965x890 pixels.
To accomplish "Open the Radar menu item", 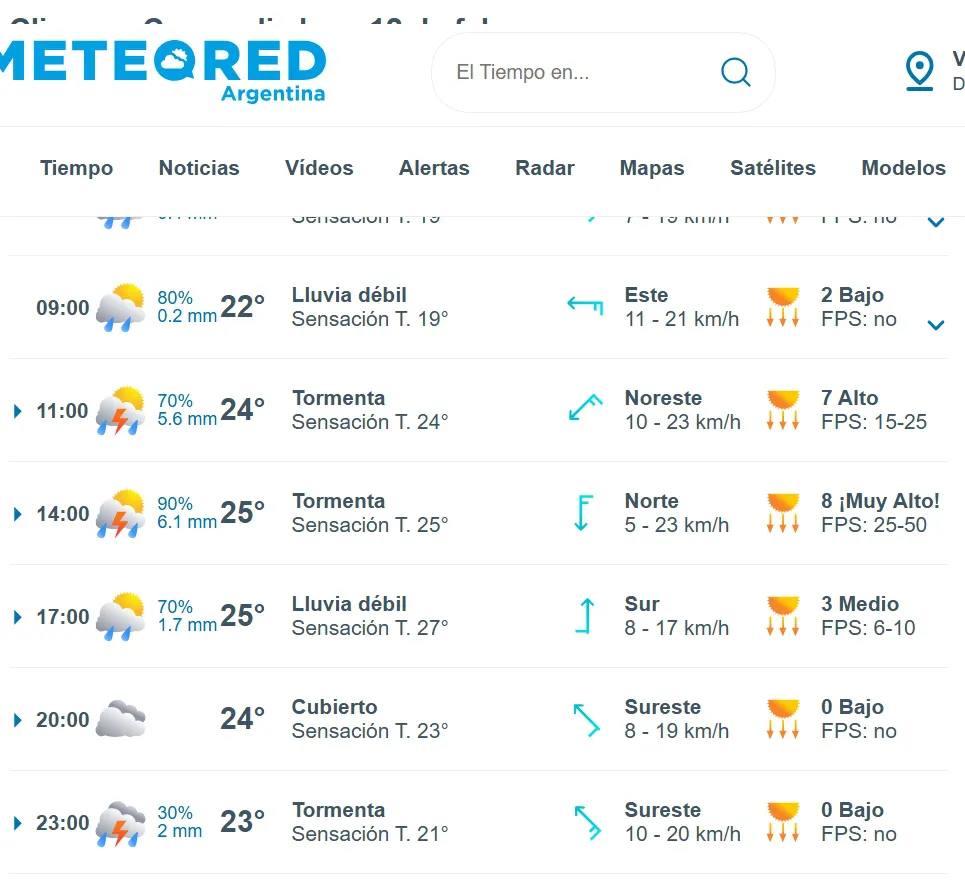I will pyautogui.click(x=545, y=168).
